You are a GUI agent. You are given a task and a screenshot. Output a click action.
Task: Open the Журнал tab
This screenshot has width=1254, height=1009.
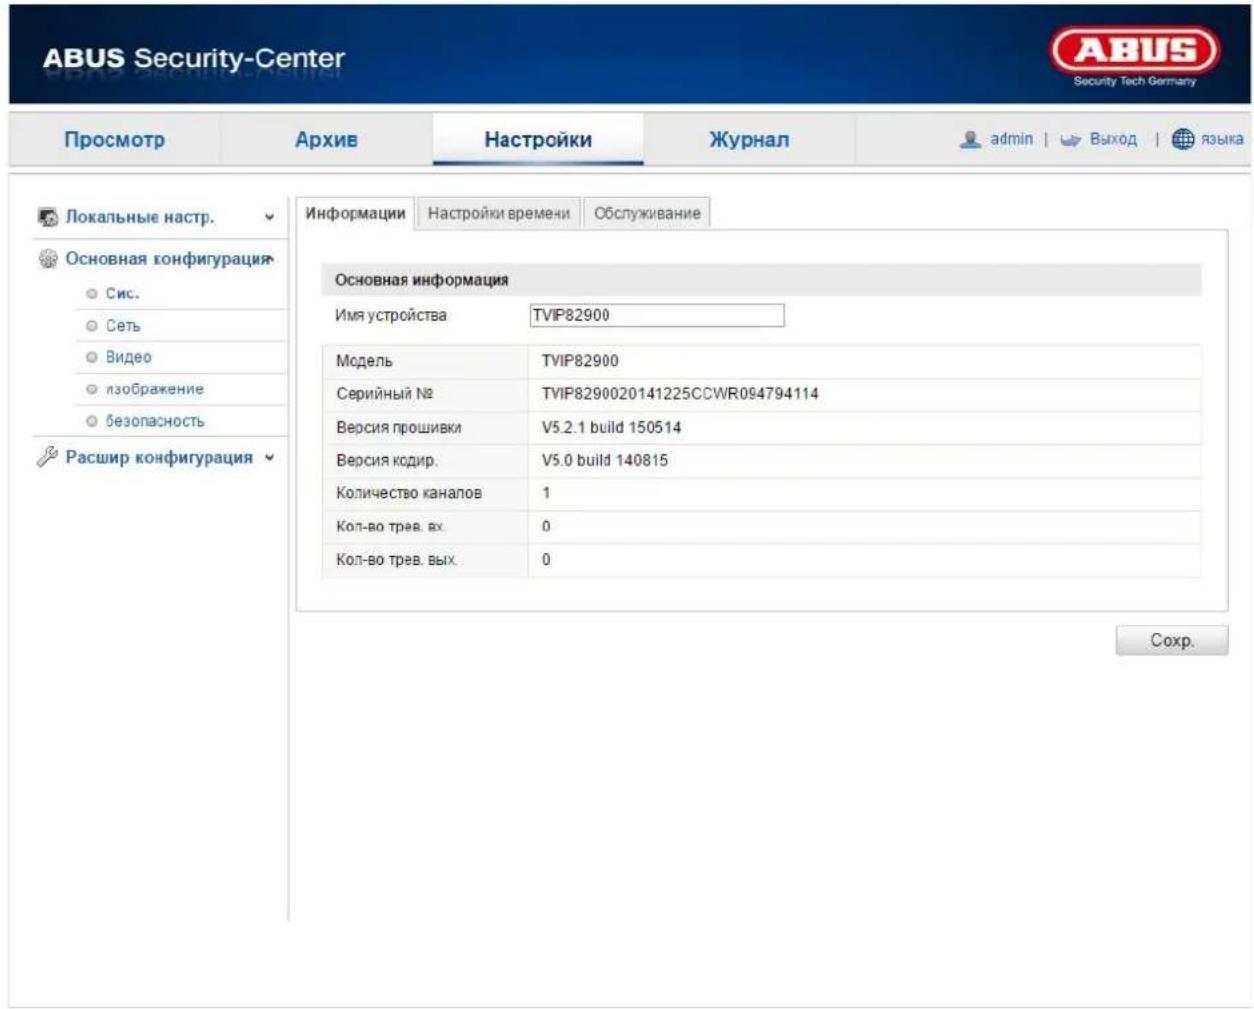[749, 140]
